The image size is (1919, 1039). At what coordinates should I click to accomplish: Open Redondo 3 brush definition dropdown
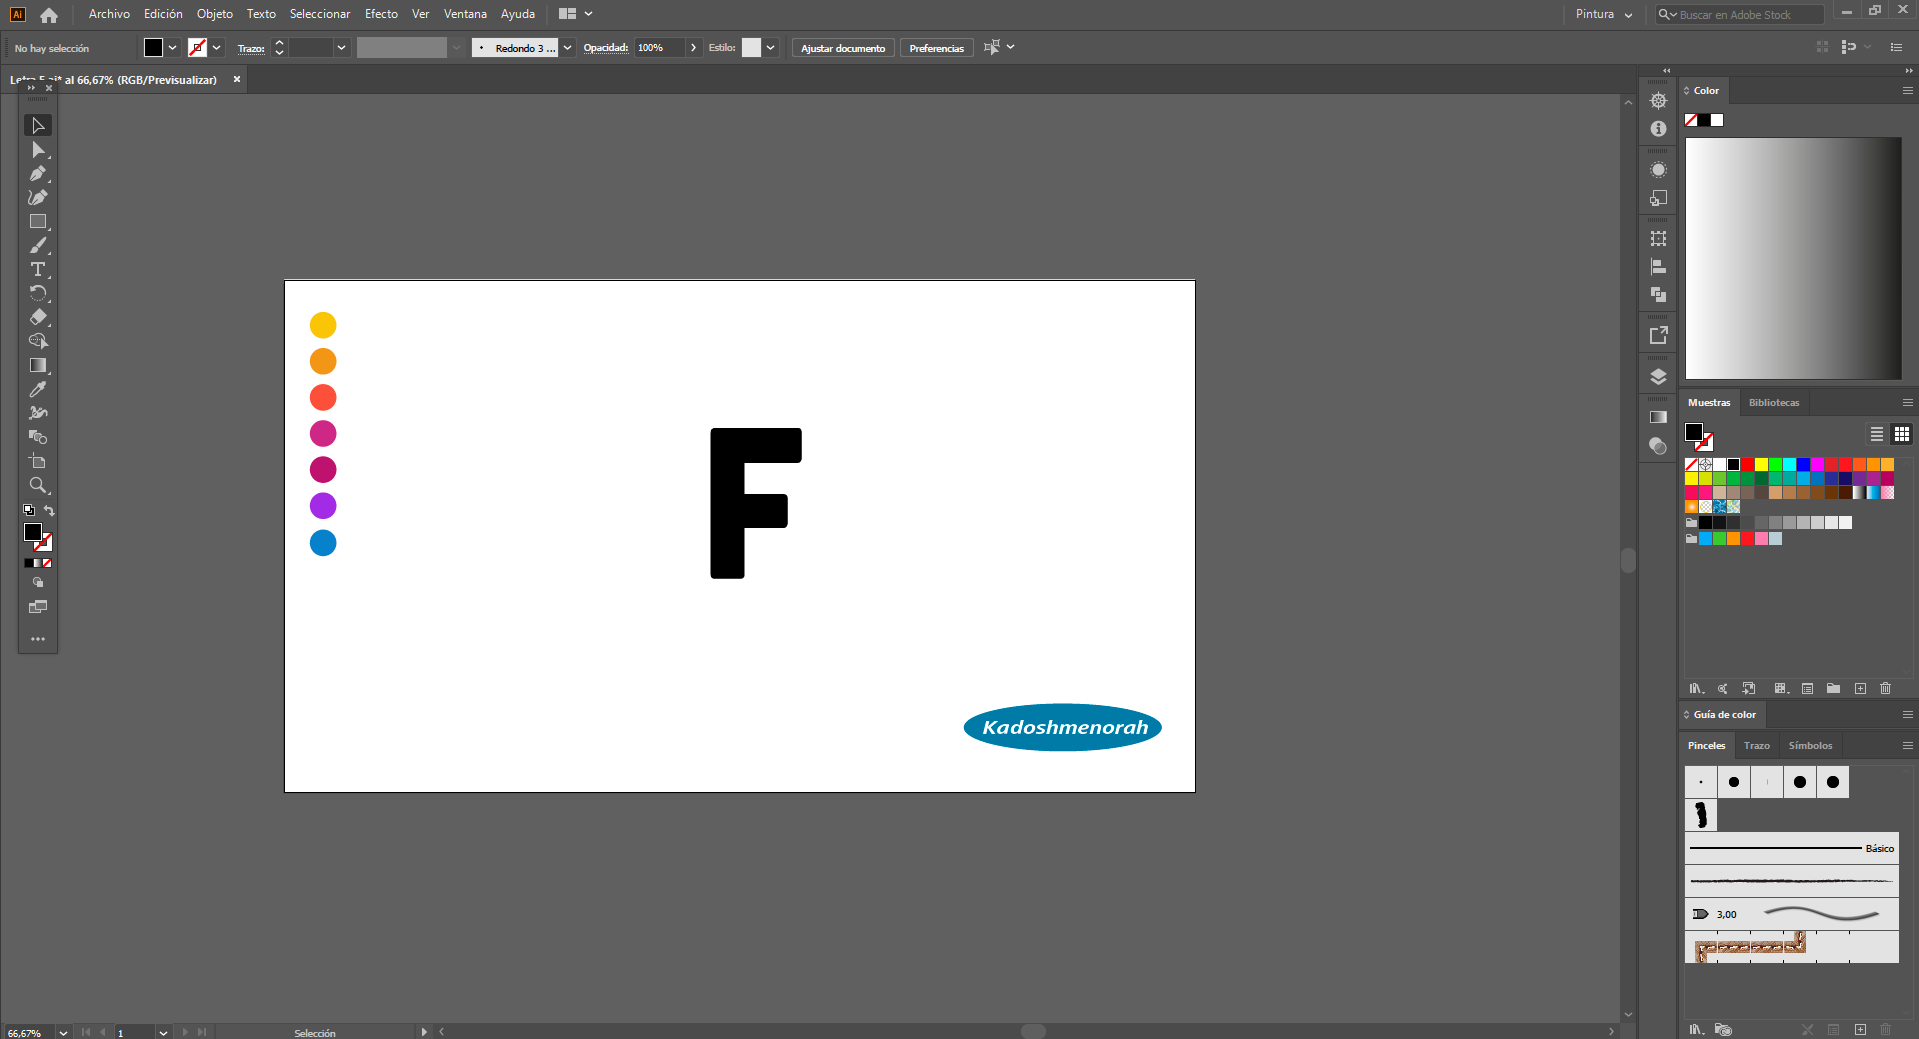pyautogui.click(x=568, y=48)
